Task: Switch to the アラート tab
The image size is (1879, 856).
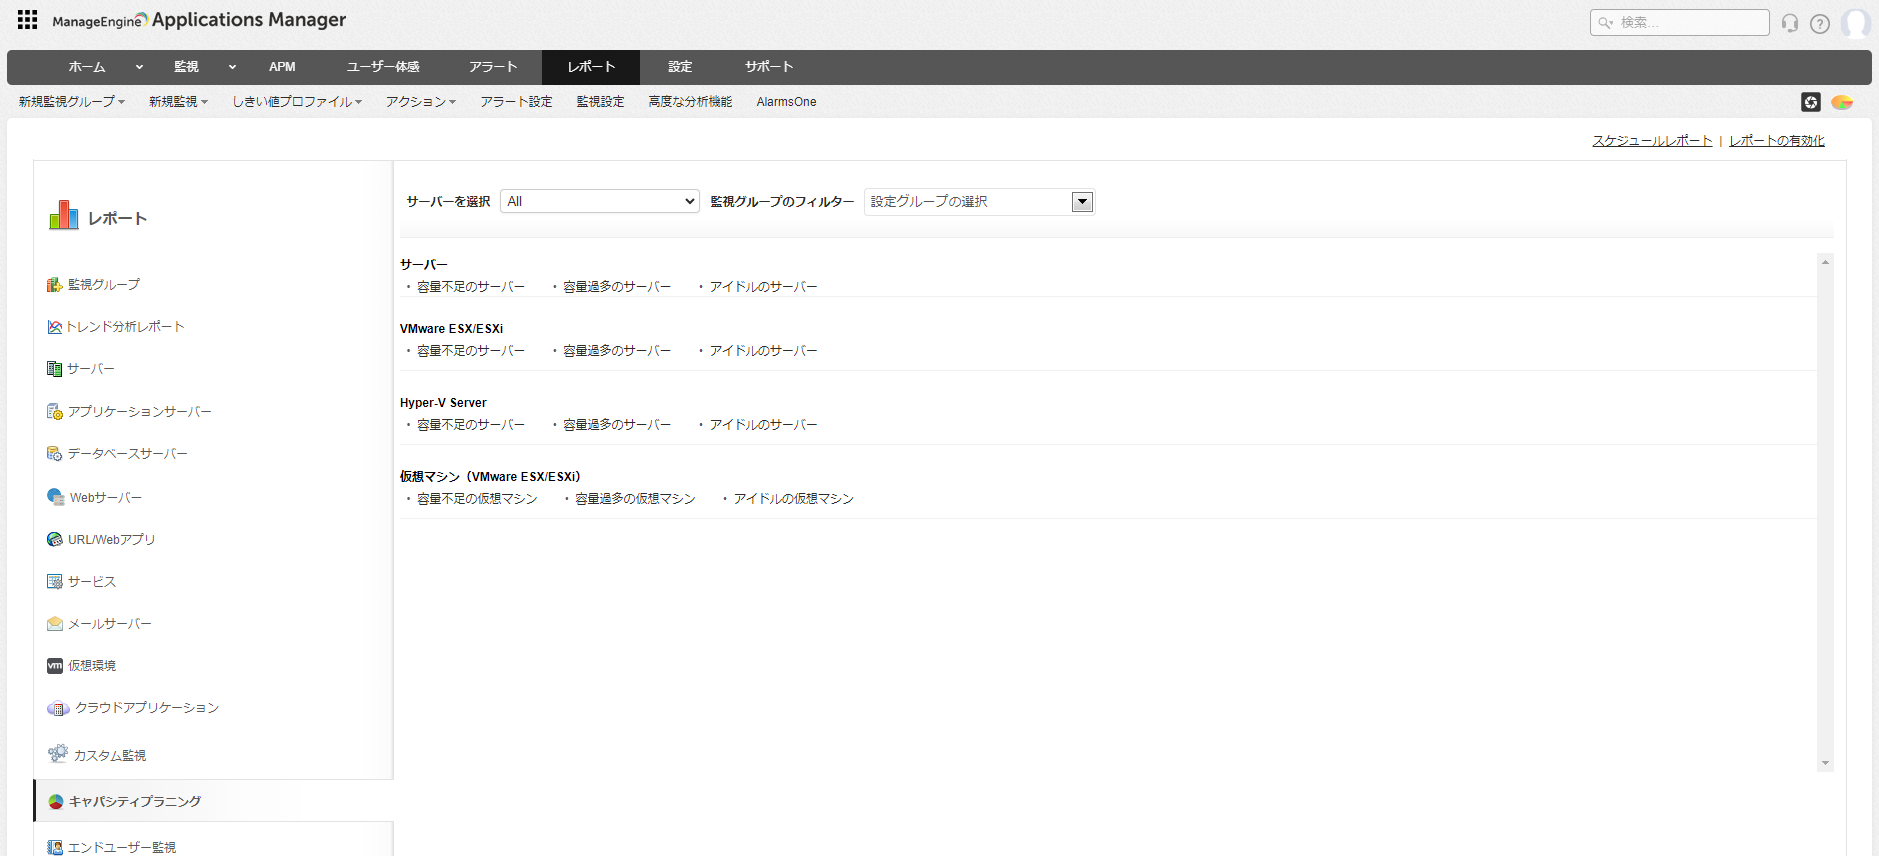Action: [x=493, y=67]
